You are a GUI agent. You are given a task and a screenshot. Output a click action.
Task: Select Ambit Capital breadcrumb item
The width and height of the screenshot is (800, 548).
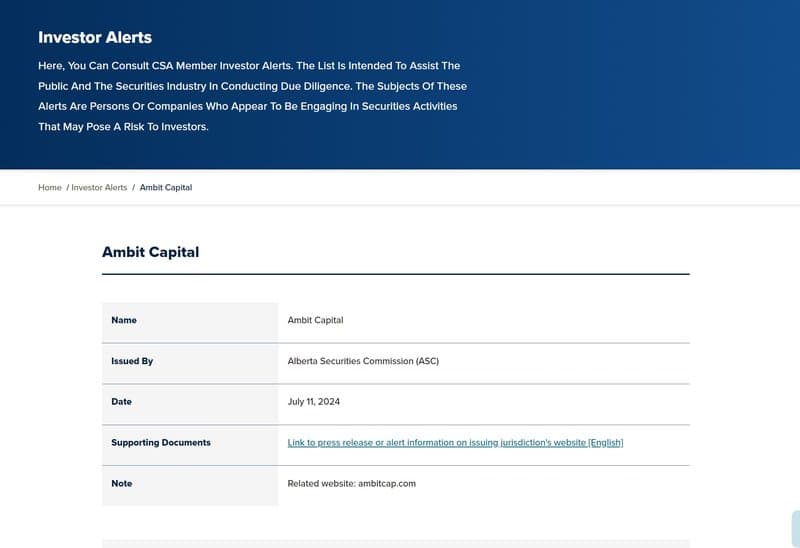pos(166,187)
